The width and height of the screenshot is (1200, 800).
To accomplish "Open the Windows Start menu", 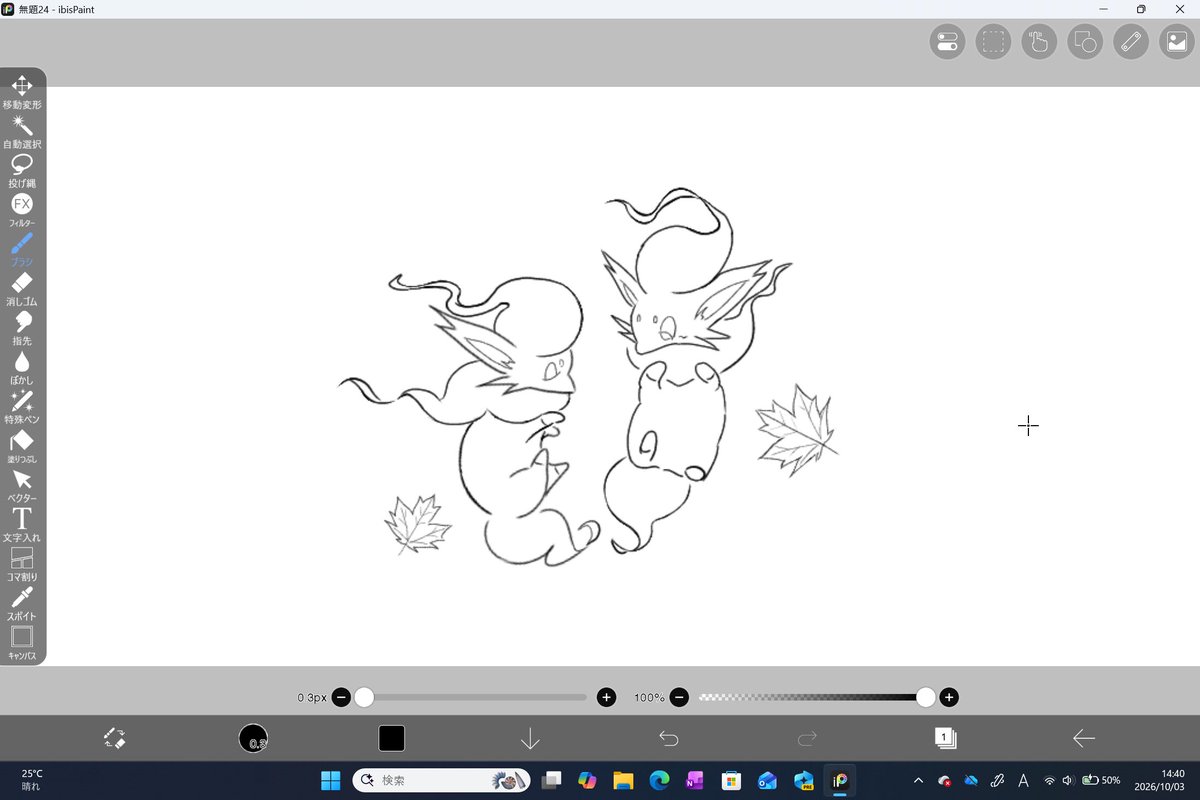I will point(329,780).
